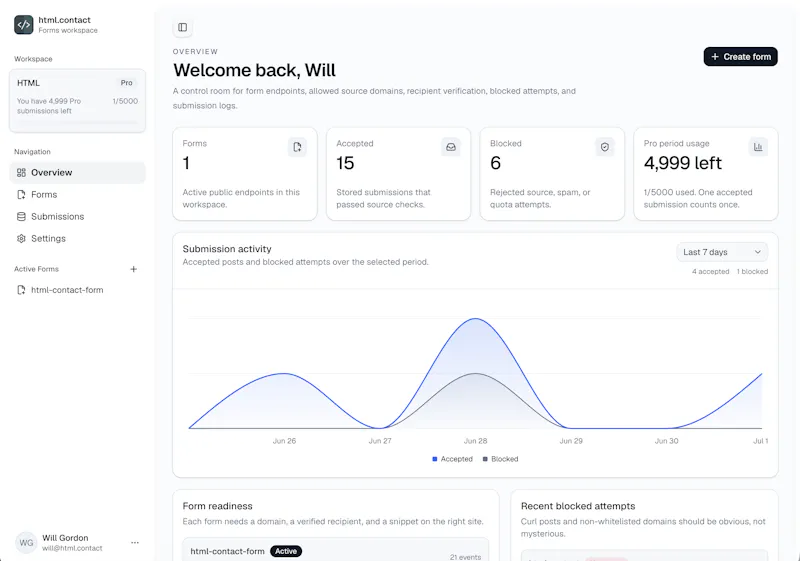Screen dimensions: 800x561
Task: Click the Active Forms section label
Action: 36,269
